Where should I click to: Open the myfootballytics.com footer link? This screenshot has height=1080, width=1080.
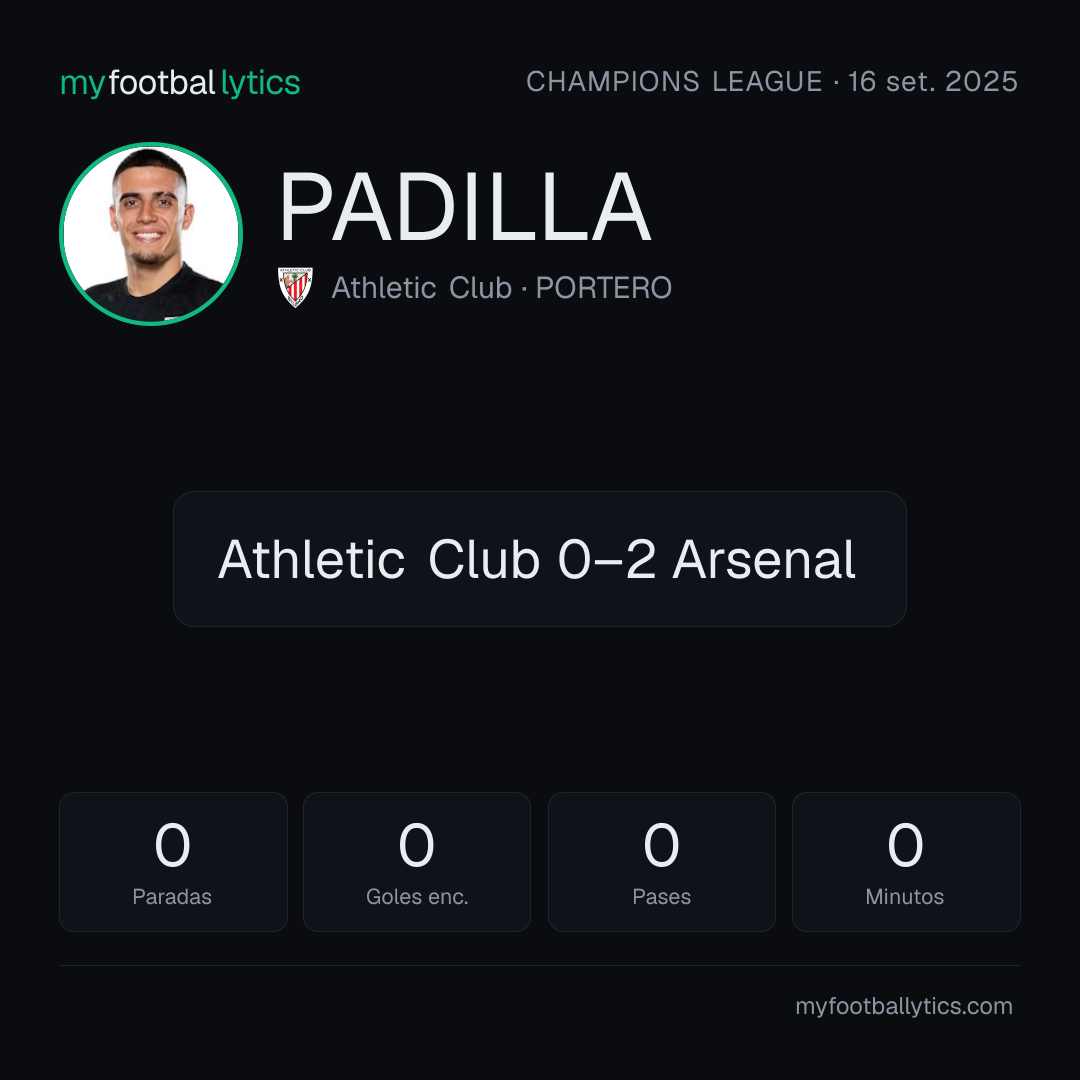(x=904, y=1006)
